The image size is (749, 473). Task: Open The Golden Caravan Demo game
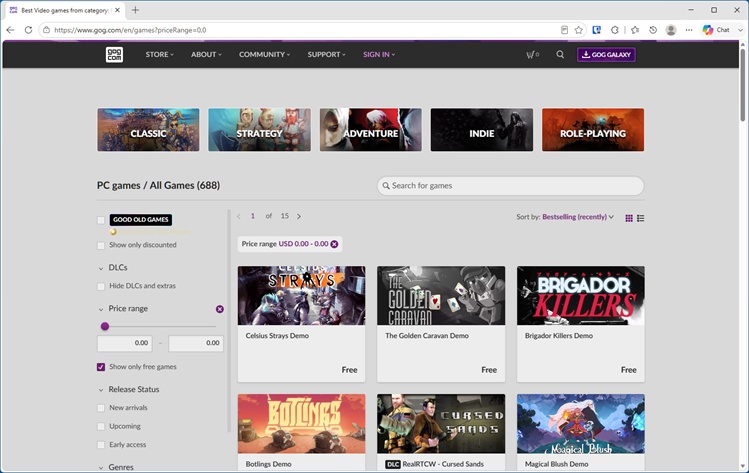pos(441,324)
